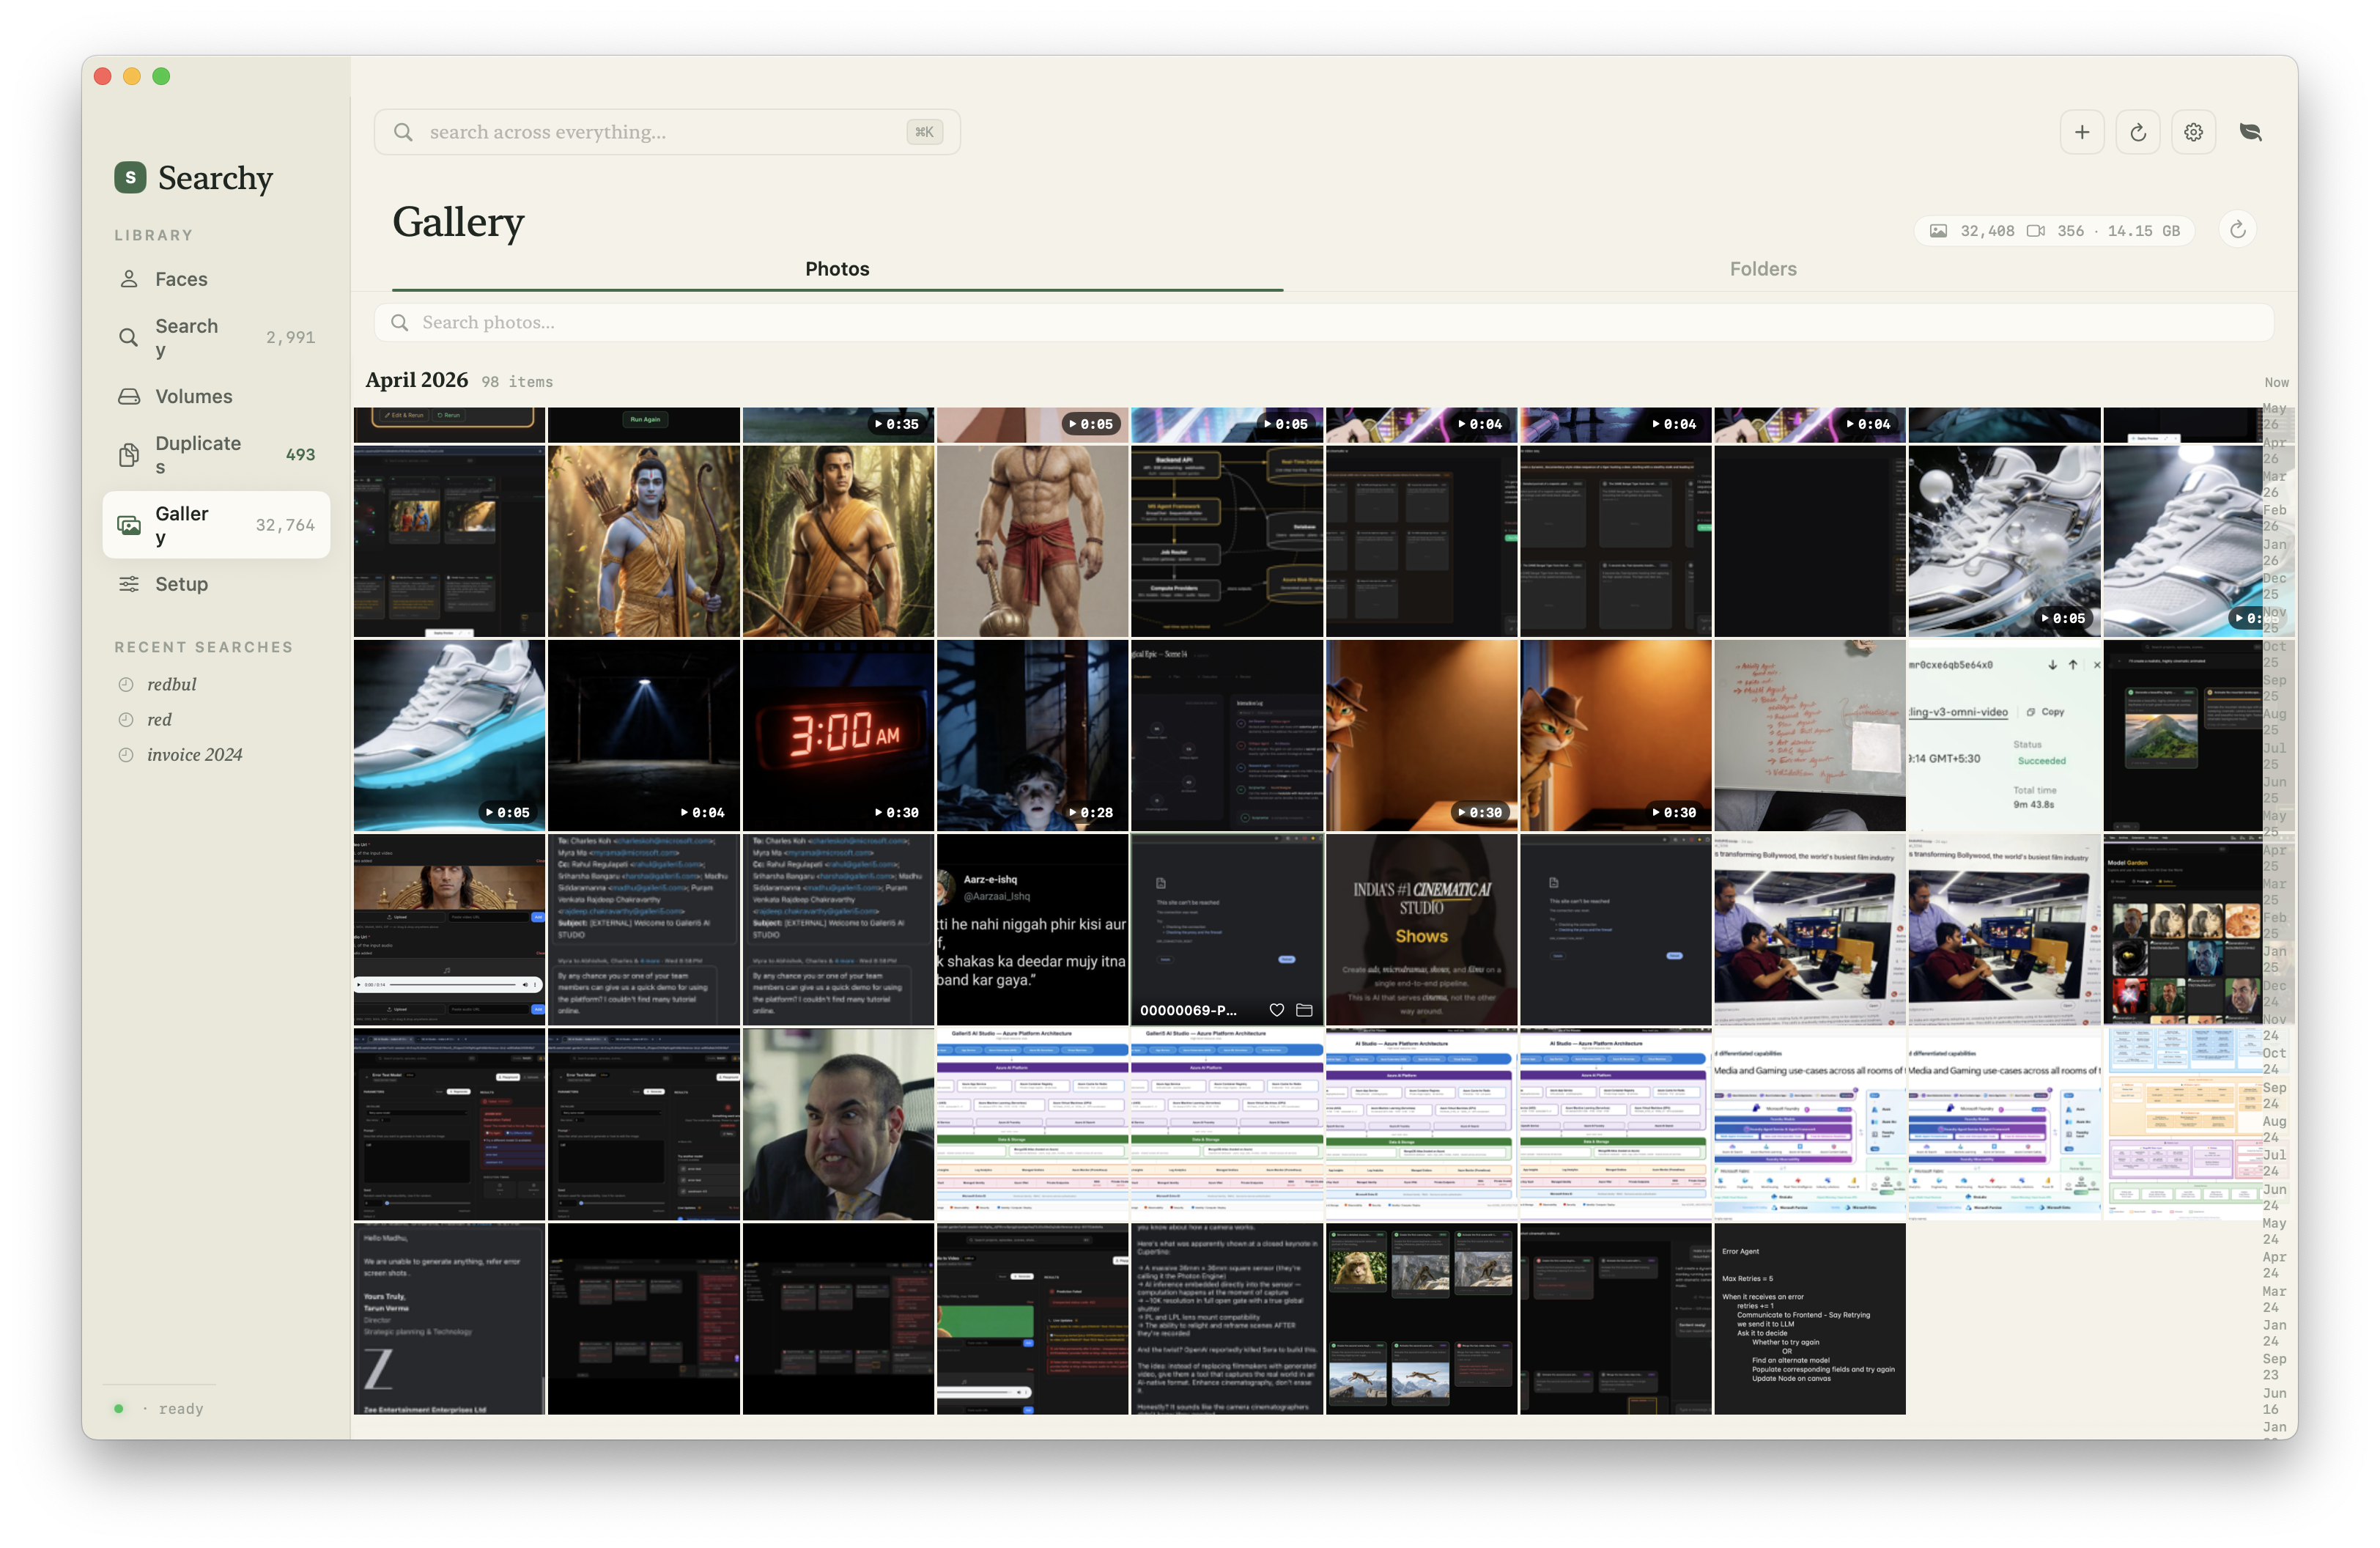
Task: Jump to "Now" on the date timeline
Action: (x=2276, y=382)
